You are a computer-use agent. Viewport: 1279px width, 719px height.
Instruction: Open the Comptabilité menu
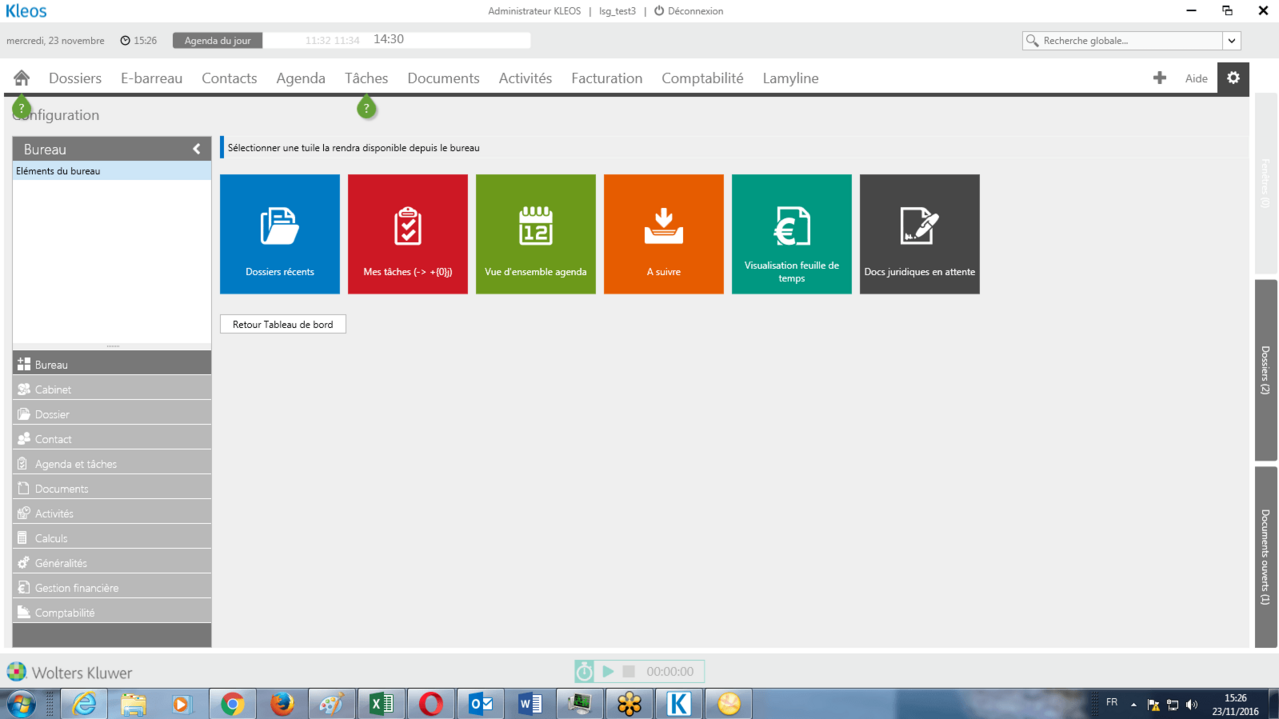click(x=702, y=78)
